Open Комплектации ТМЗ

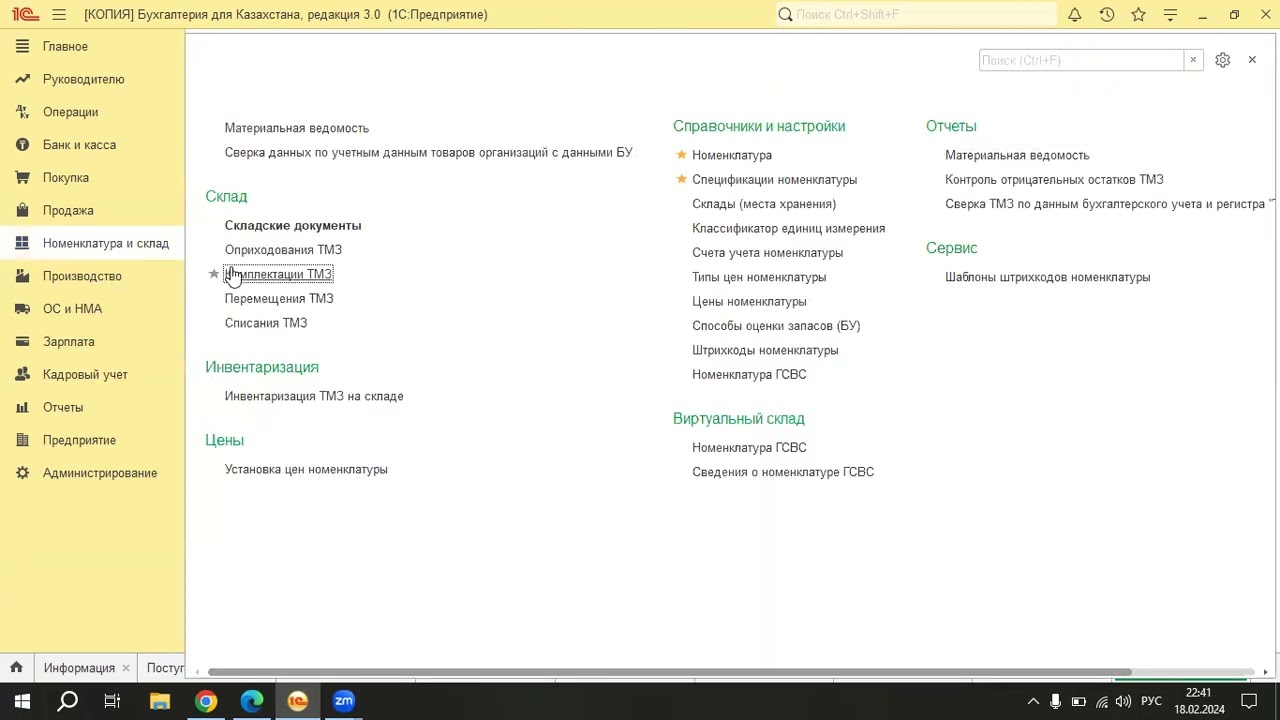278,274
